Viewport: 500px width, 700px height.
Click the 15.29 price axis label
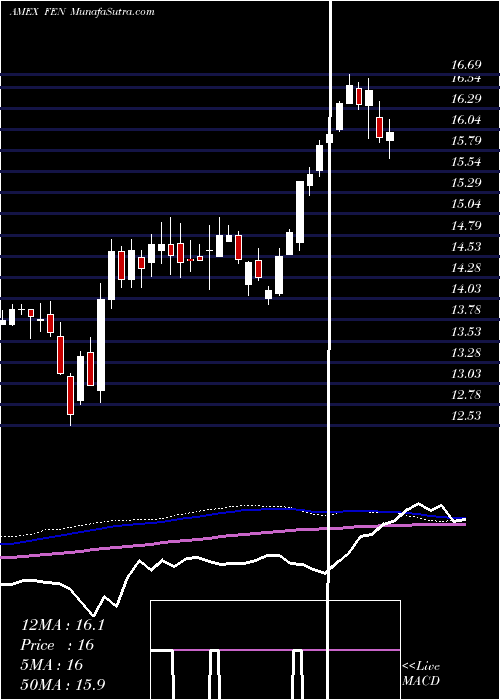pyautogui.click(x=466, y=183)
